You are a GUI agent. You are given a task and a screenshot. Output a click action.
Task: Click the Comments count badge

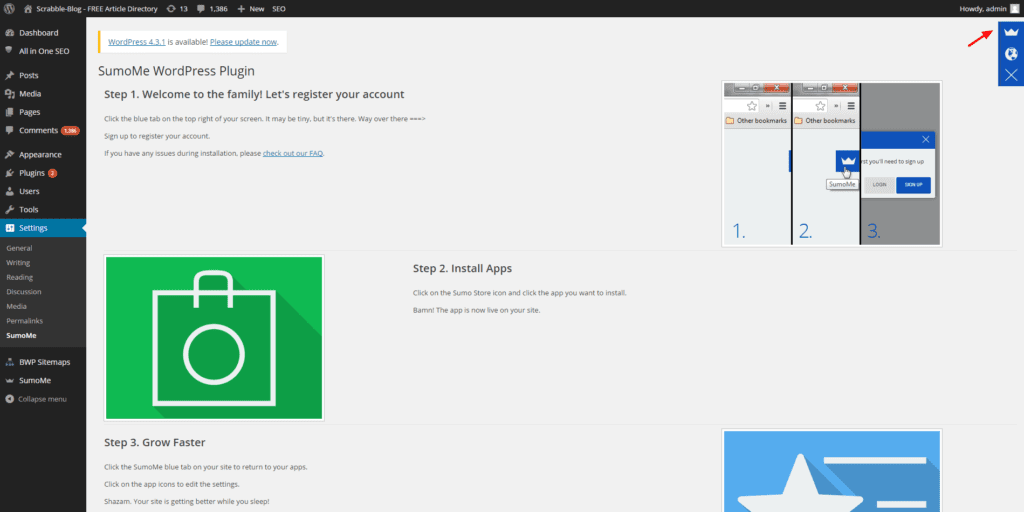coord(70,131)
